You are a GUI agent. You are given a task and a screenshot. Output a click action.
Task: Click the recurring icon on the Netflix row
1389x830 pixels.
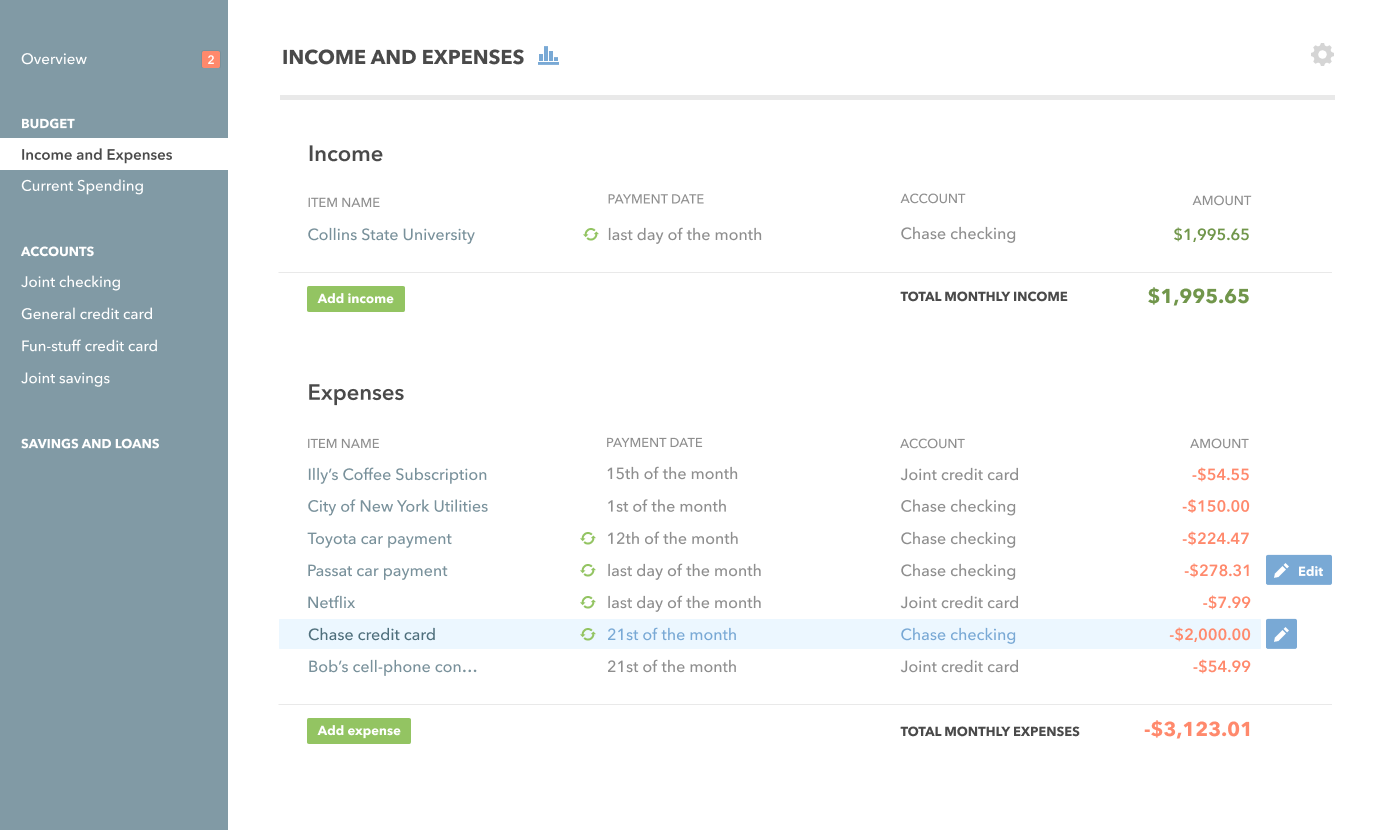click(x=588, y=602)
